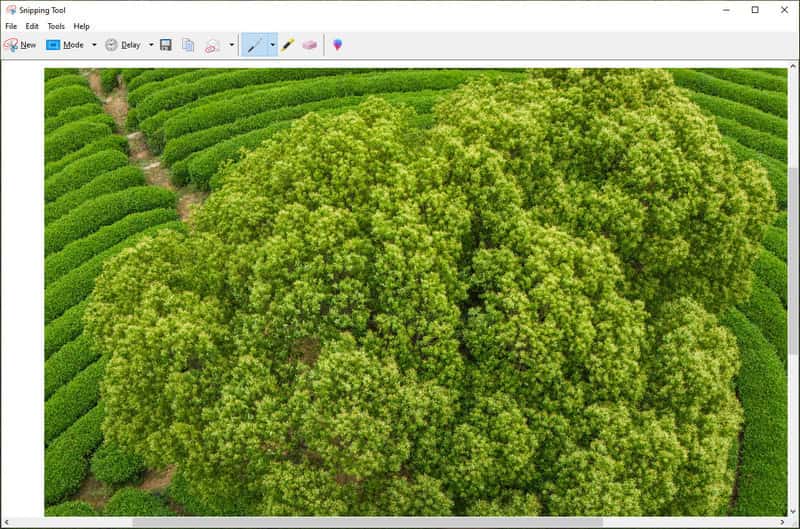
Task: Click the Snipping Tool title bar icon
Action: 10,10
